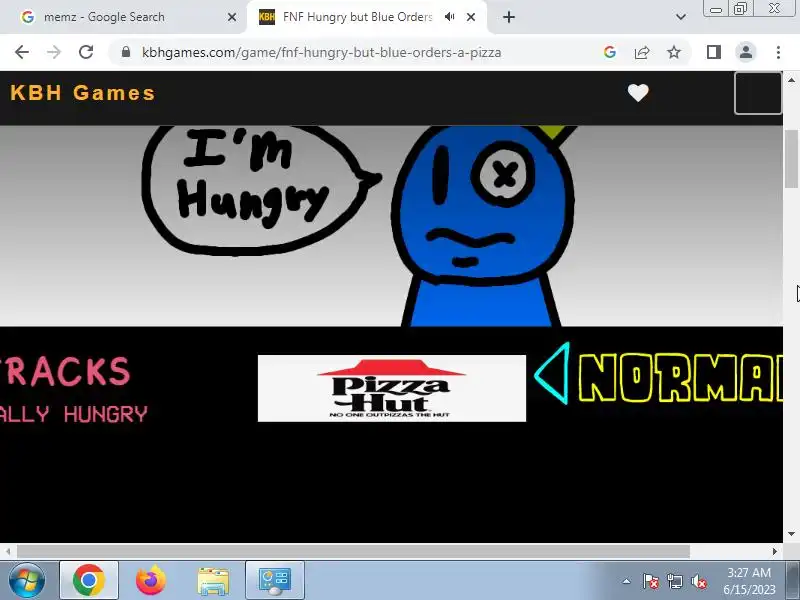
Task: Click the browser forward arrow
Action: [54, 52]
